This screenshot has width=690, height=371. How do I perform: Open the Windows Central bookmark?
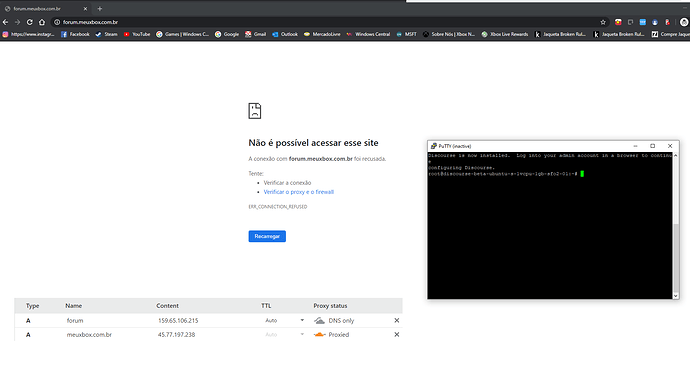[x=368, y=34]
